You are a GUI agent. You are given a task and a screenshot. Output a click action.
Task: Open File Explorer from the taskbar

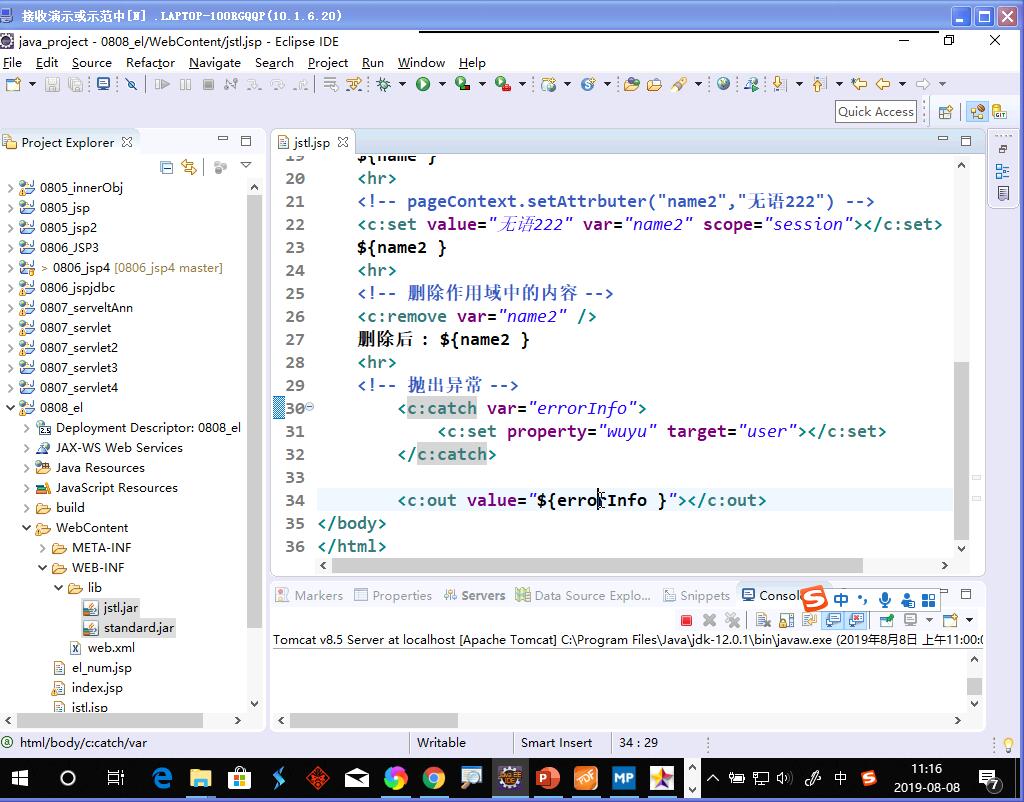pos(200,778)
